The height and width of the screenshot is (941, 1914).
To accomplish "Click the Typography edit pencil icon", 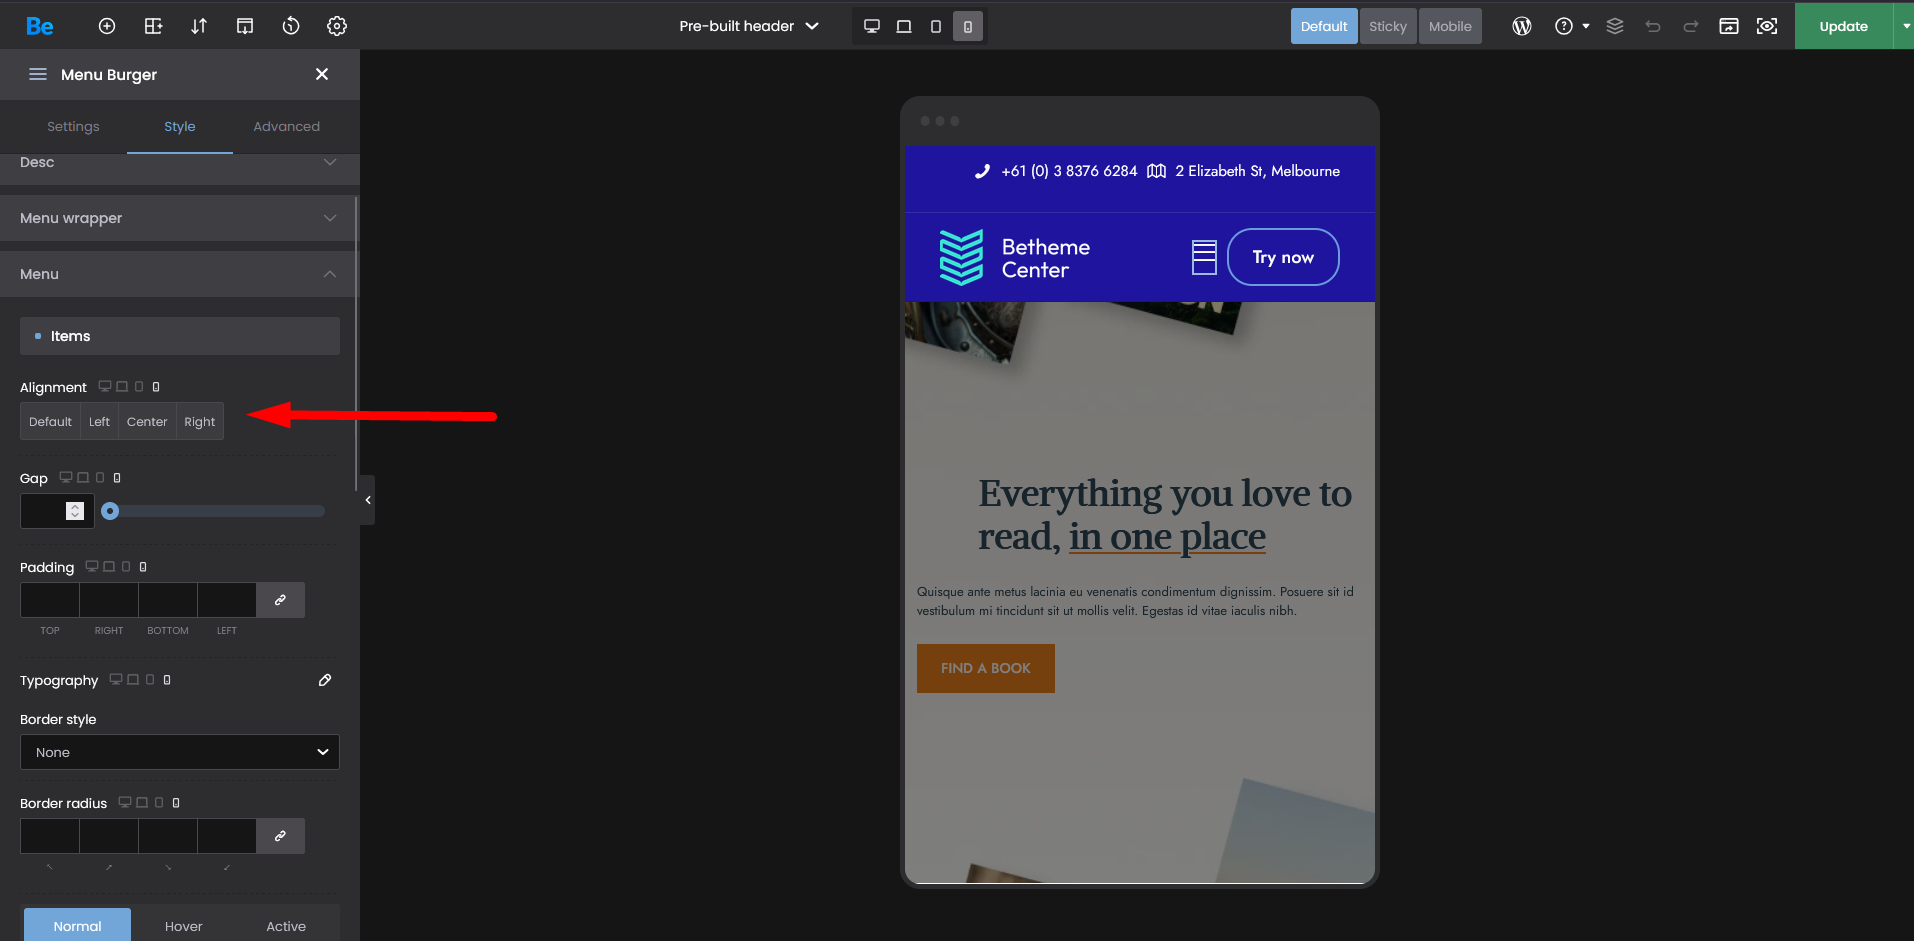I will (325, 680).
